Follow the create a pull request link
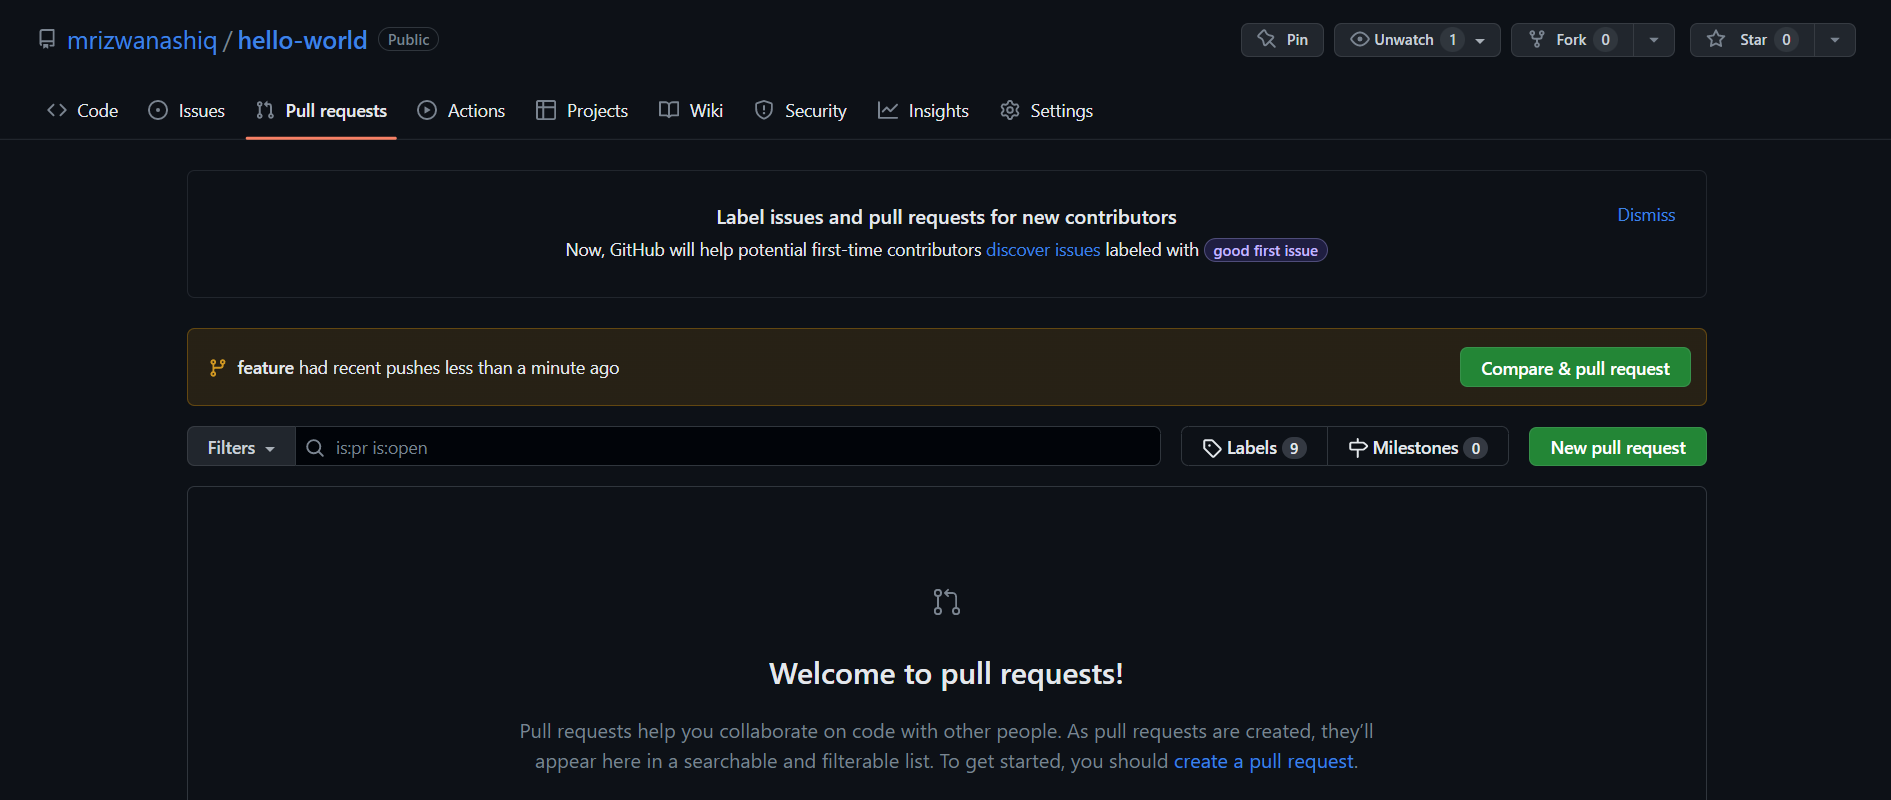 (x=1263, y=762)
